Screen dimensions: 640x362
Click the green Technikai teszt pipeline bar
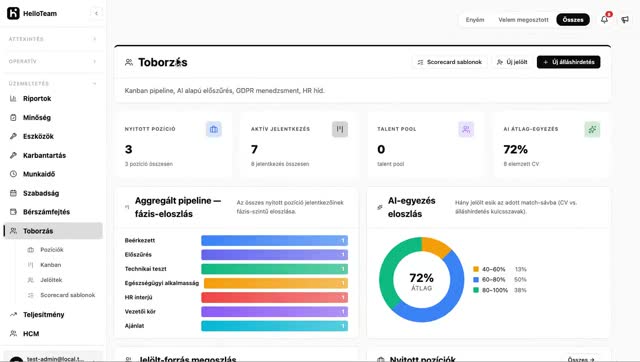[275, 269]
